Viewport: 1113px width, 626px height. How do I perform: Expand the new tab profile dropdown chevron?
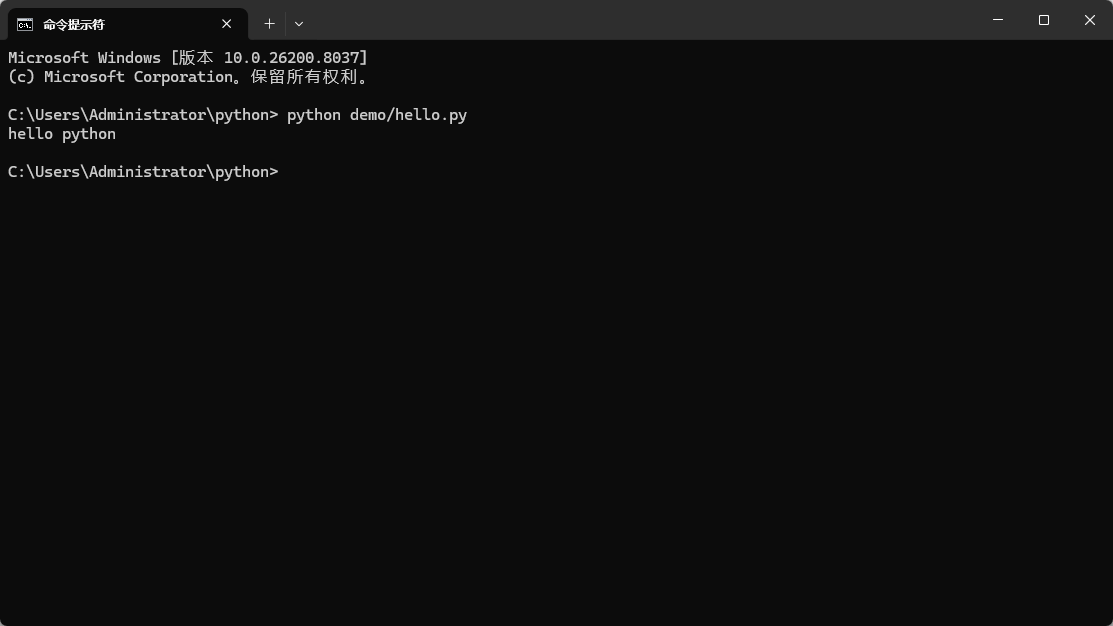(x=299, y=24)
